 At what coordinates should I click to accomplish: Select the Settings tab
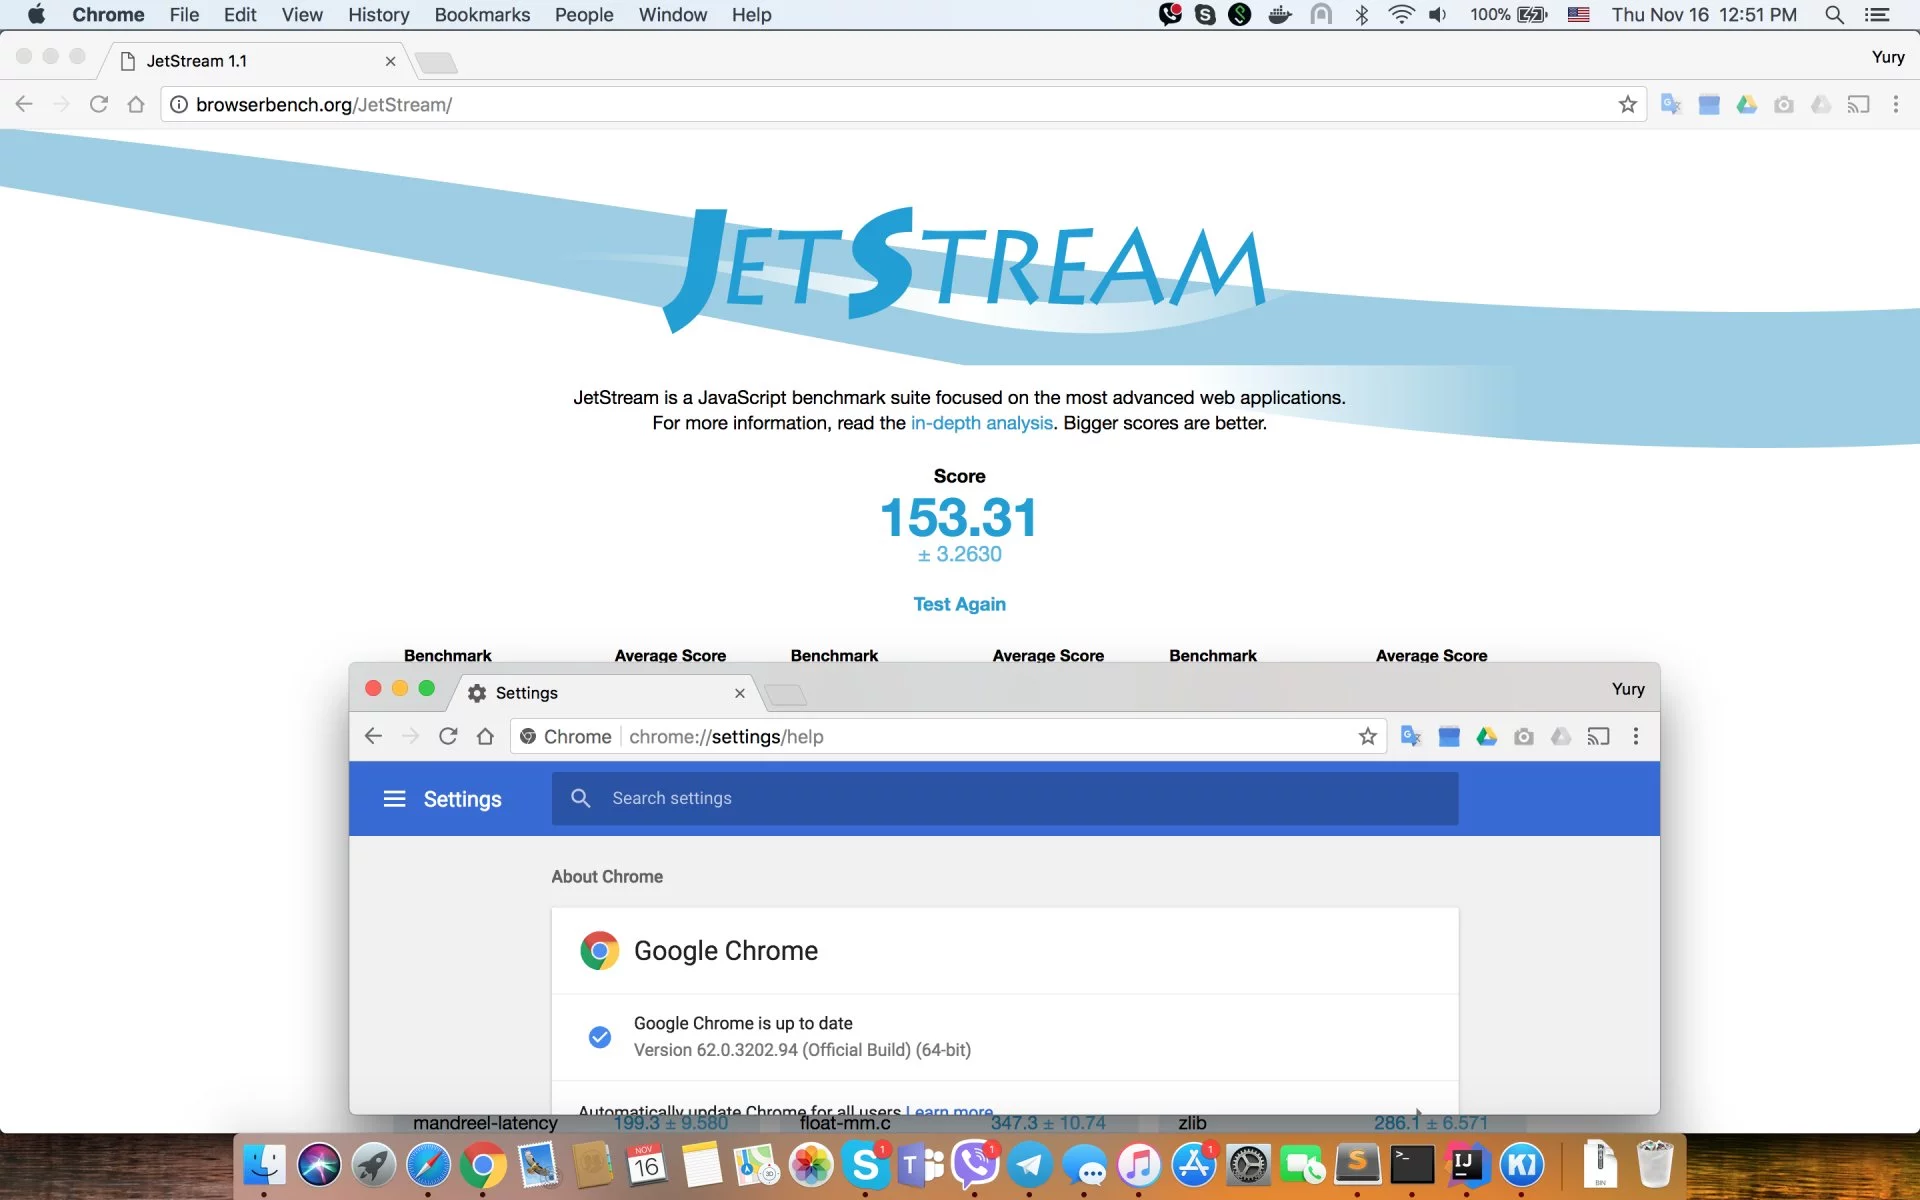[x=605, y=693]
